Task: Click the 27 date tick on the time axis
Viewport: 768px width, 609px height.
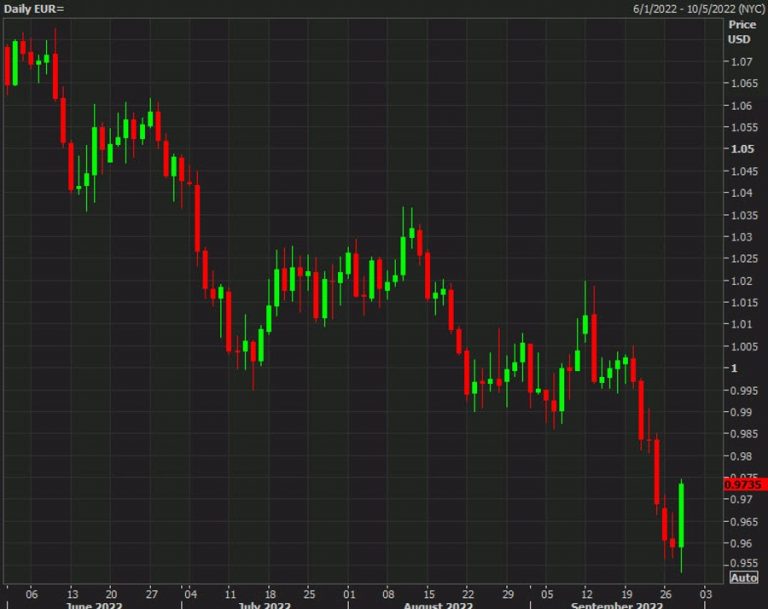Action: (150, 591)
